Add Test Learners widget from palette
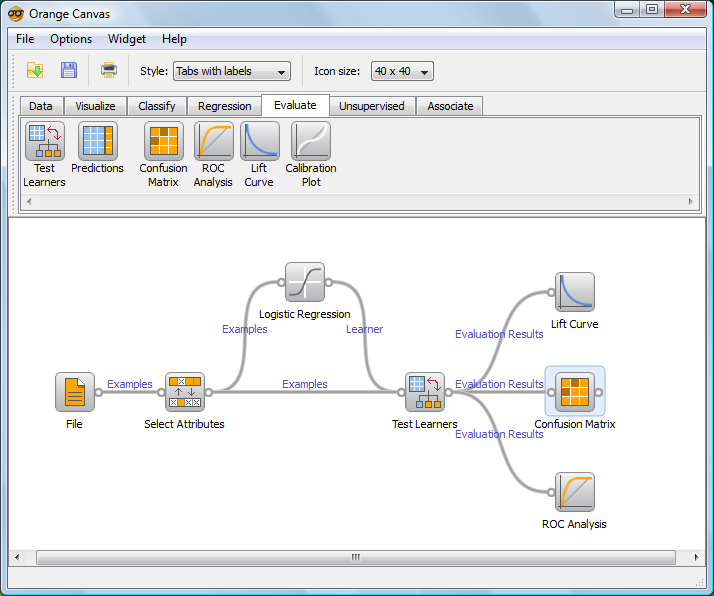Viewport: 714px width, 596px height. tap(45, 141)
